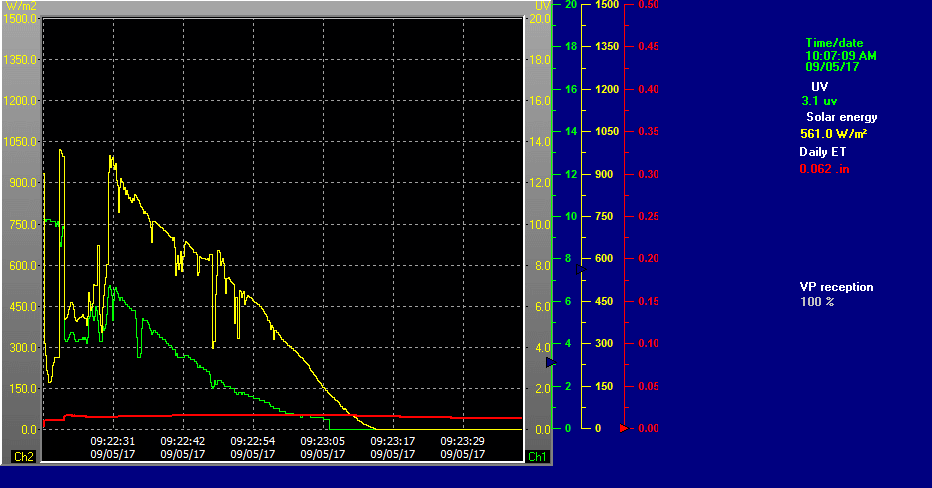This screenshot has width=932, height=488.
Task: Click the '3.1 uv' reading
Action: tap(819, 101)
